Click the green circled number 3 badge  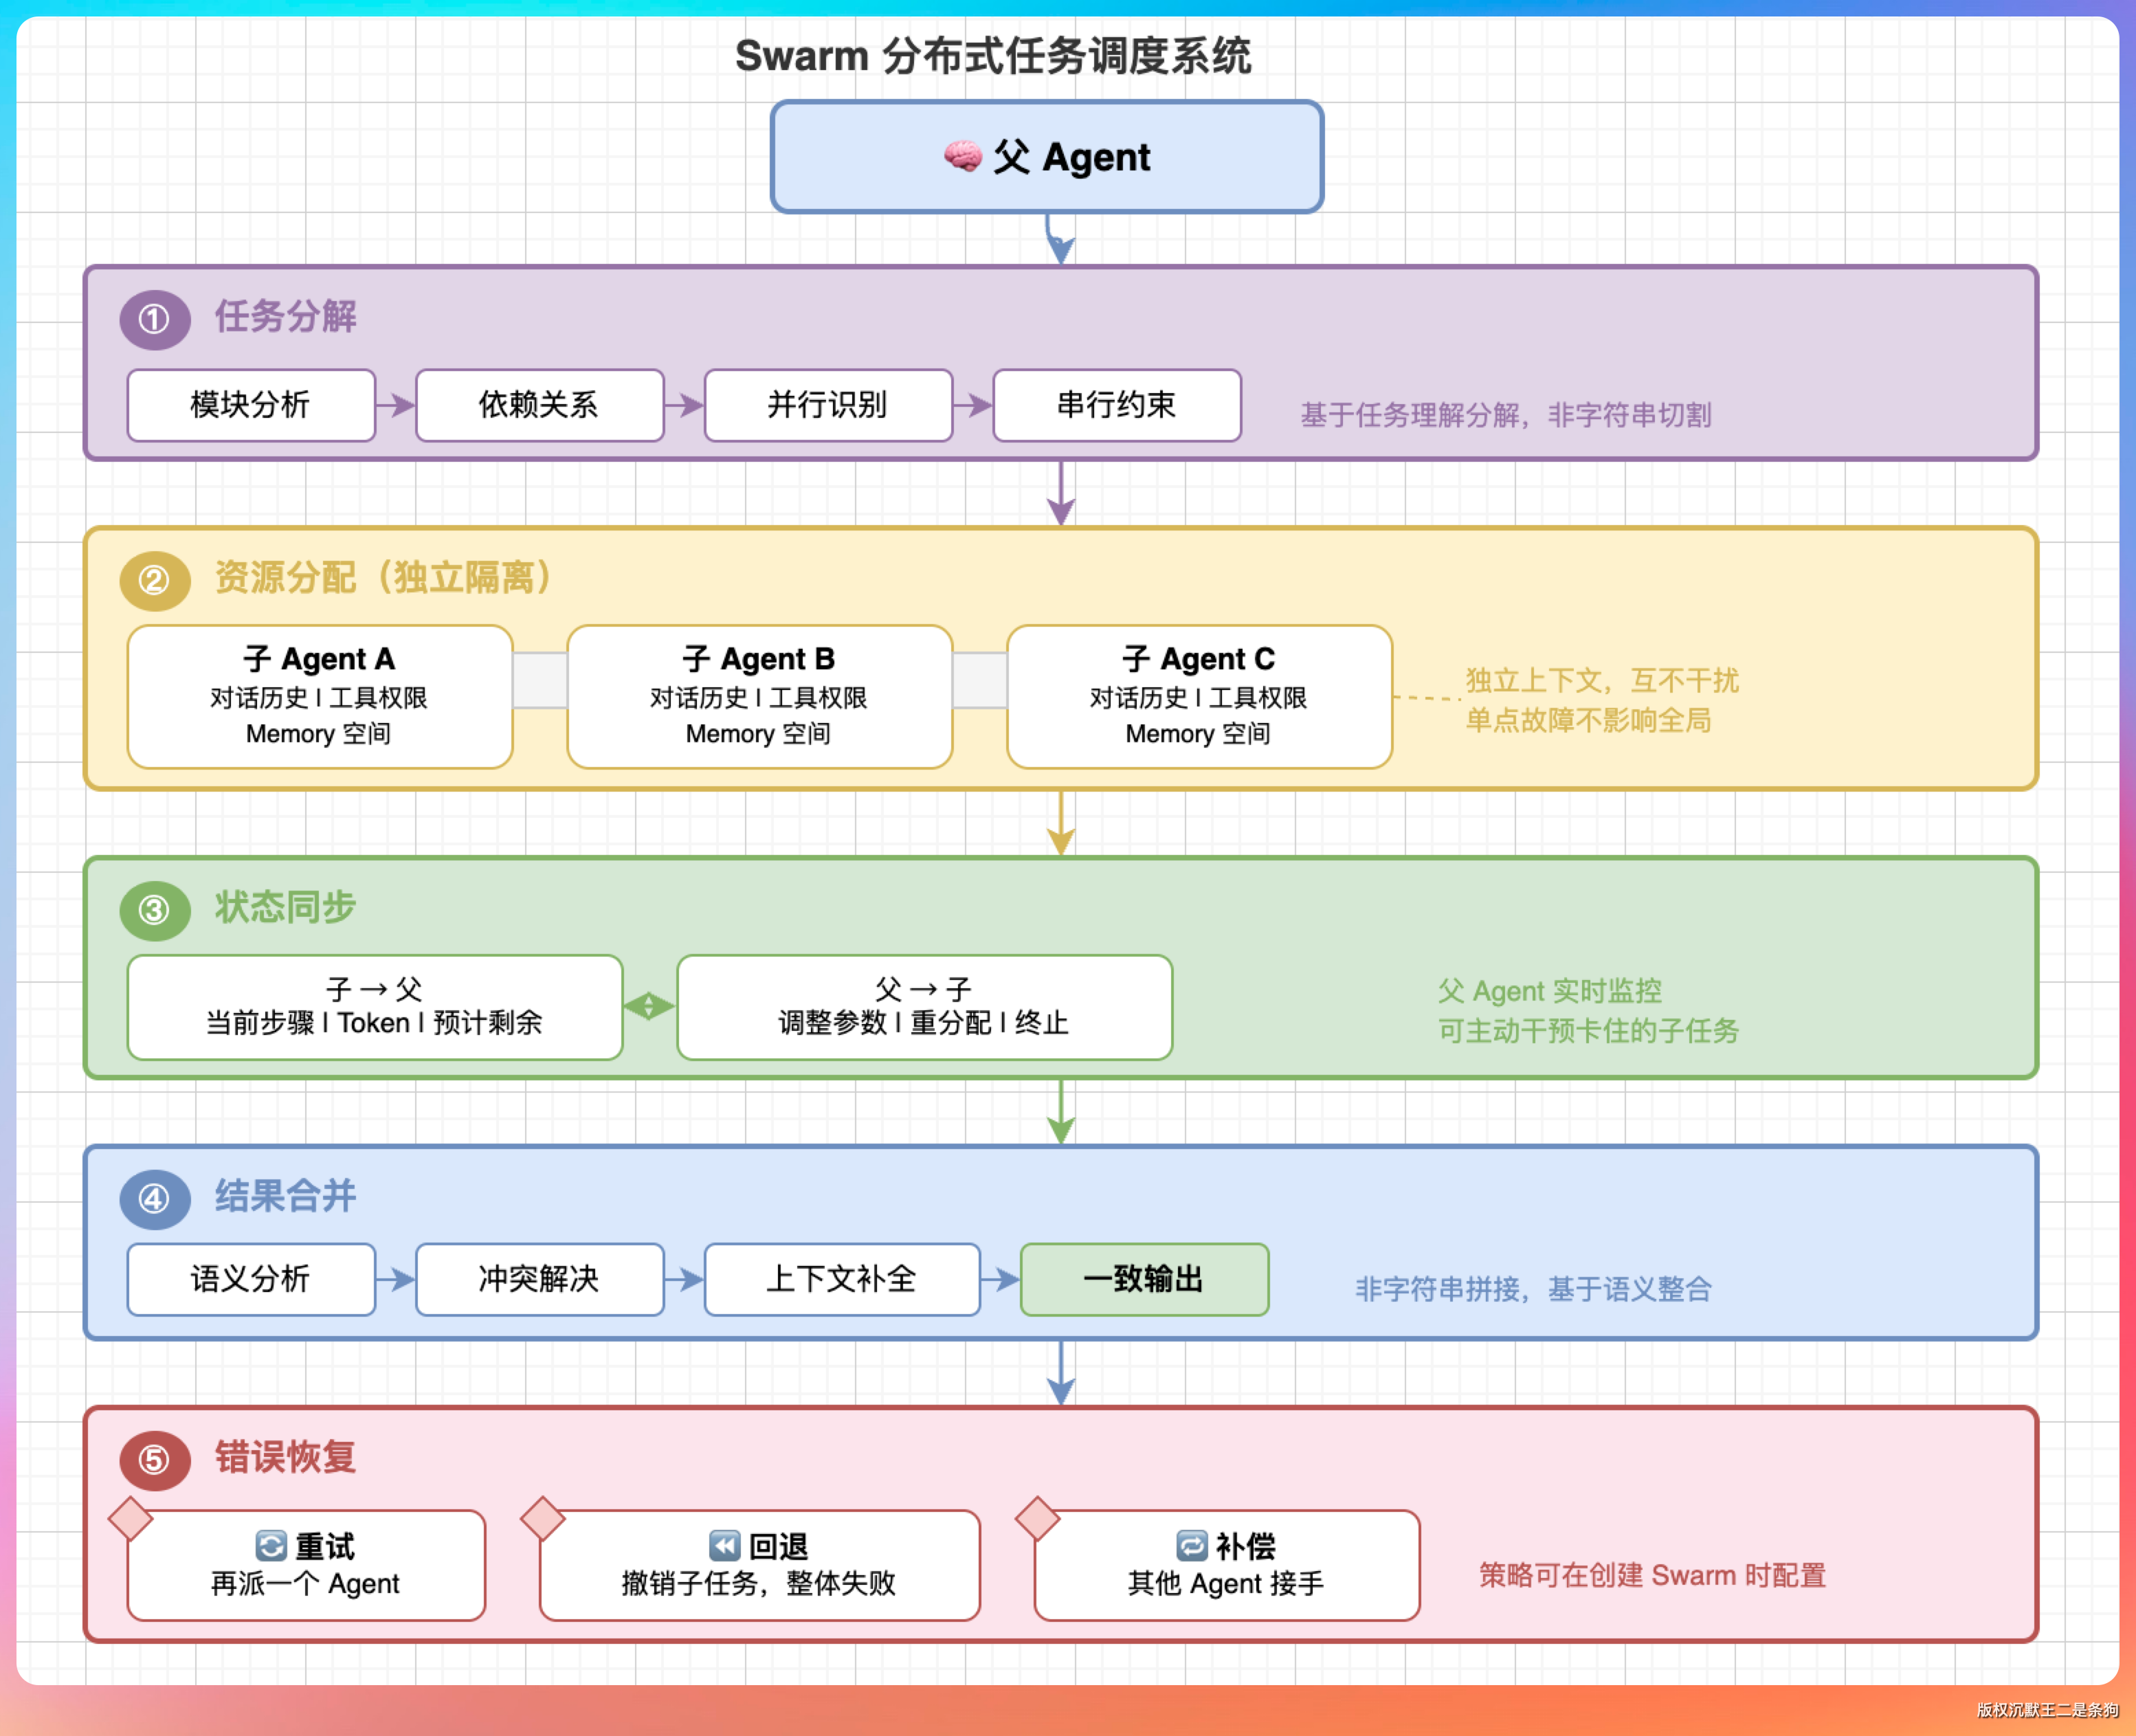click(154, 910)
